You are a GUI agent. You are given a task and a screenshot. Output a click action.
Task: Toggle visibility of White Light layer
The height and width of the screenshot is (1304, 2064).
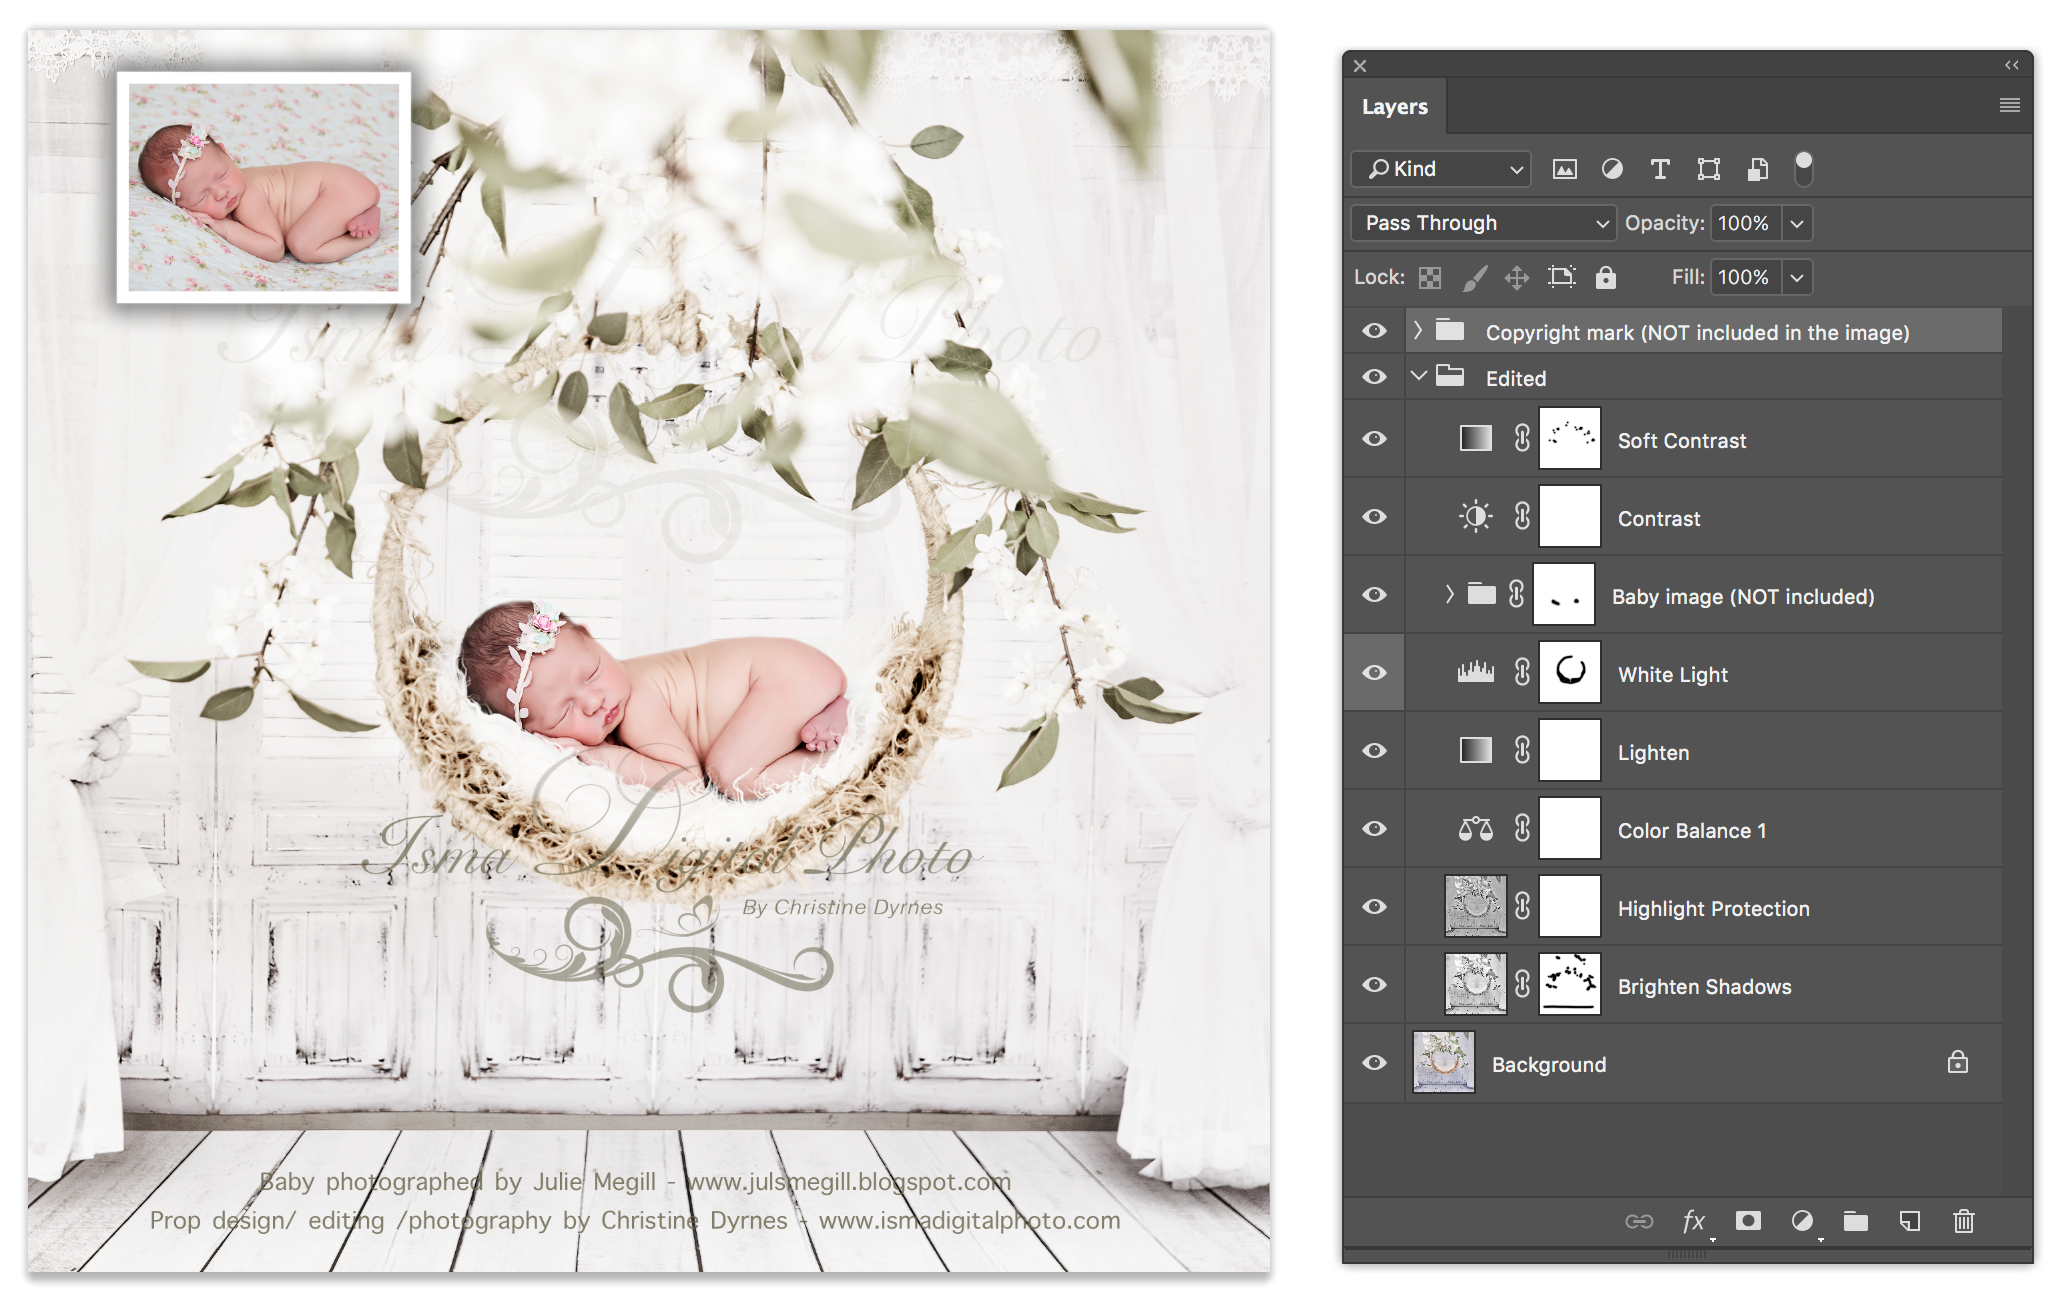pos(1375,673)
